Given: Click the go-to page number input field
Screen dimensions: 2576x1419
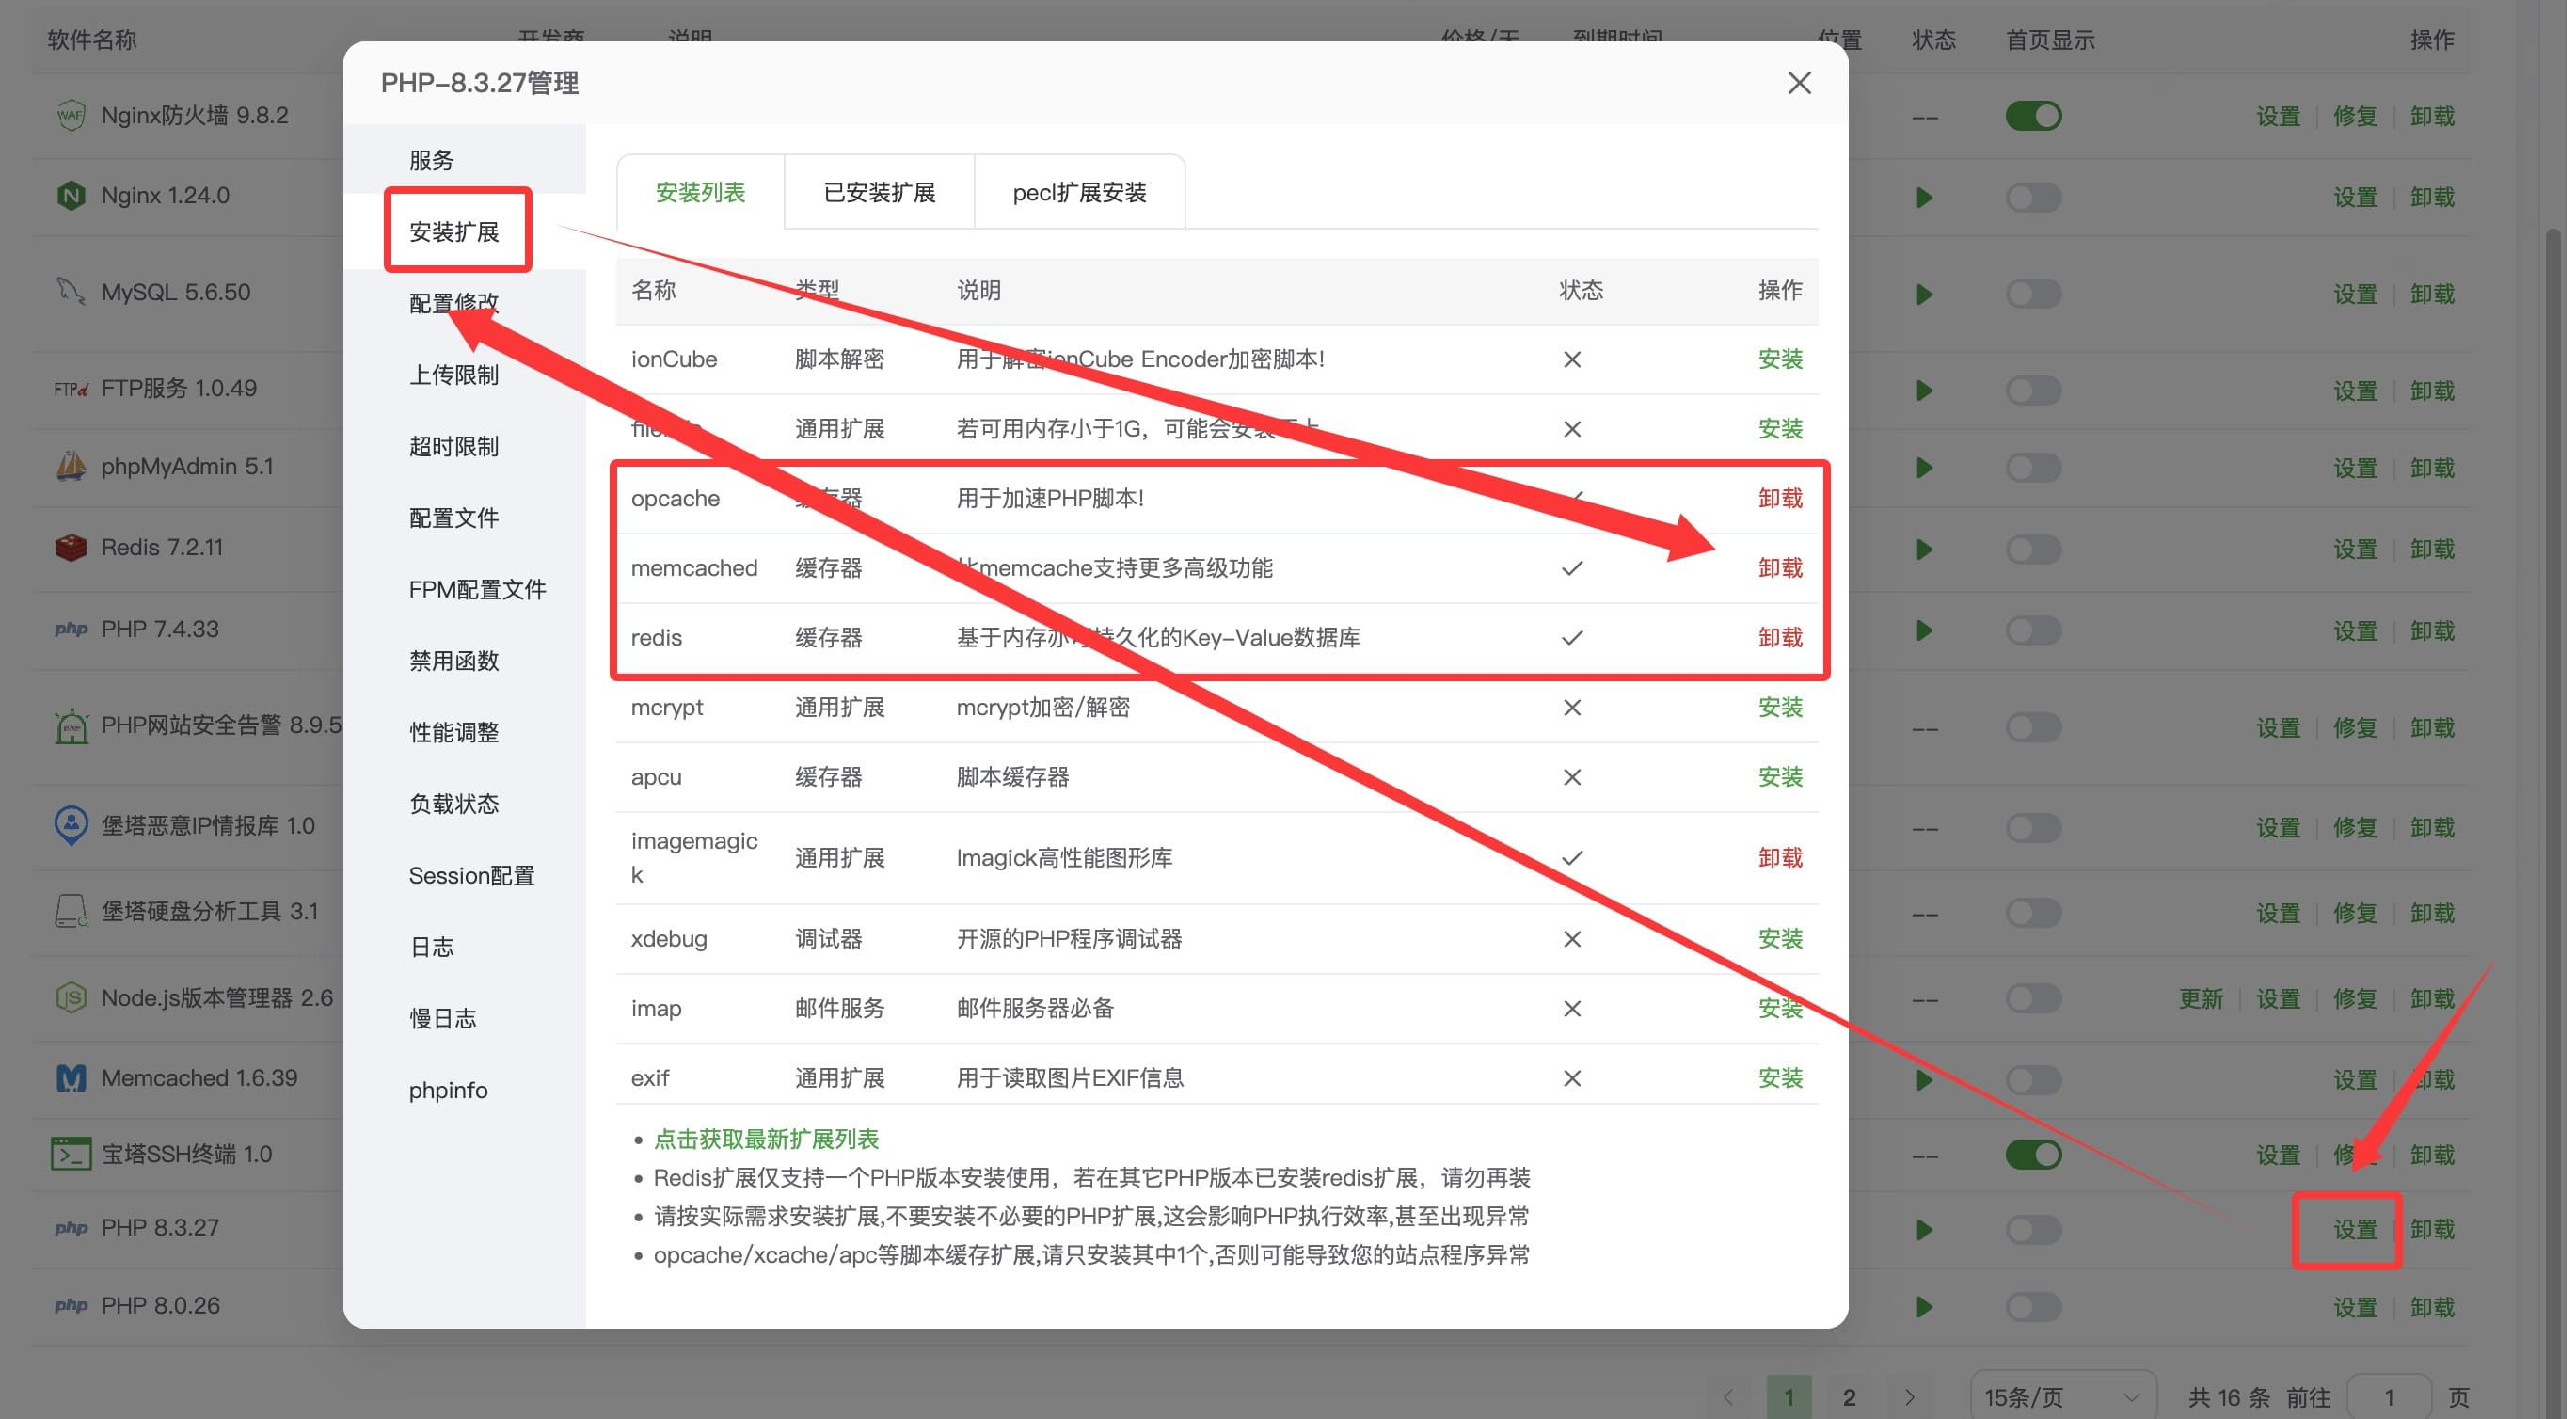Looking at the screenshot, I should (2388, 1397).
